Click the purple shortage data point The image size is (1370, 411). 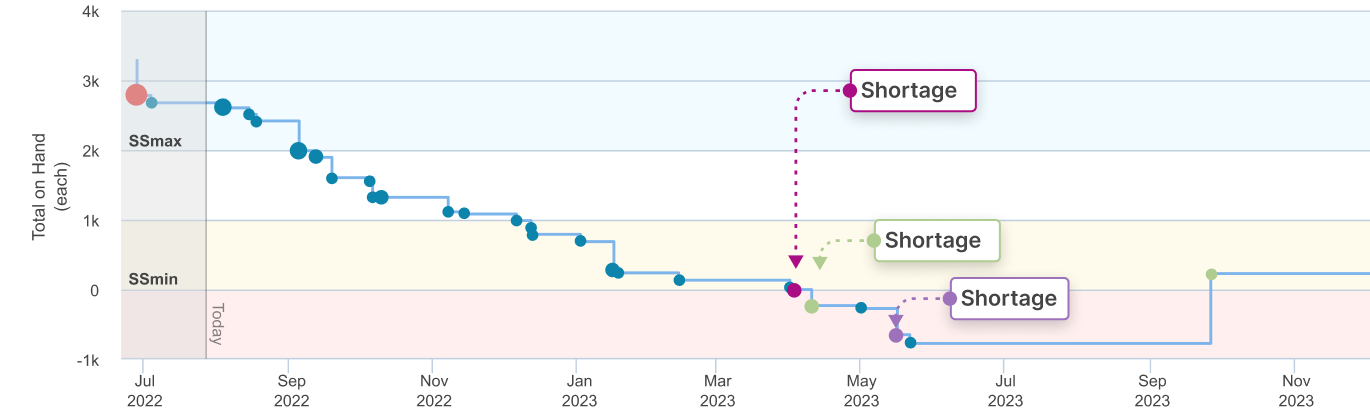click(x=896, y=335)
